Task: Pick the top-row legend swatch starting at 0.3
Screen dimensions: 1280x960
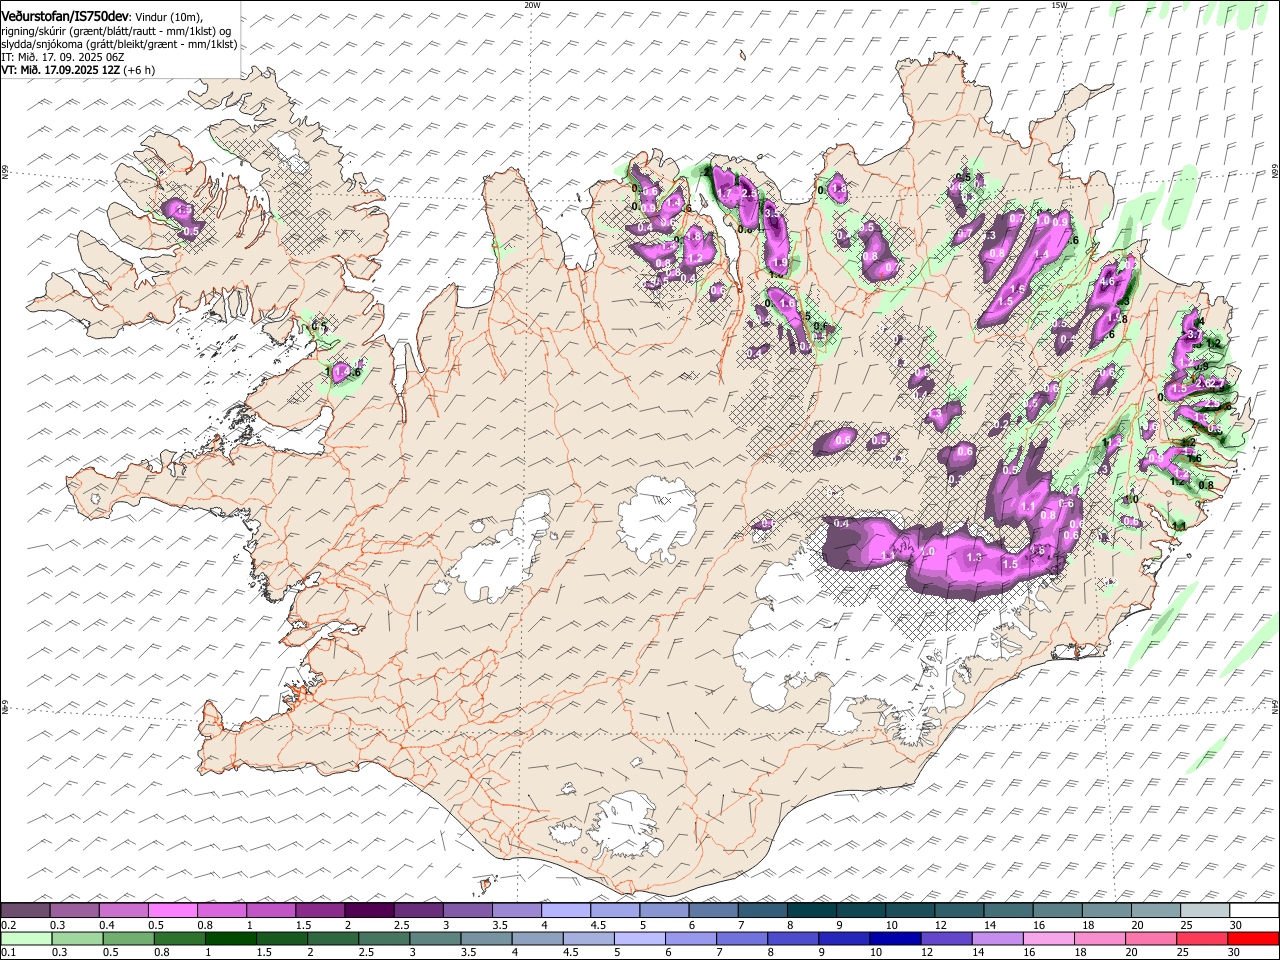Action: [74, 910]
